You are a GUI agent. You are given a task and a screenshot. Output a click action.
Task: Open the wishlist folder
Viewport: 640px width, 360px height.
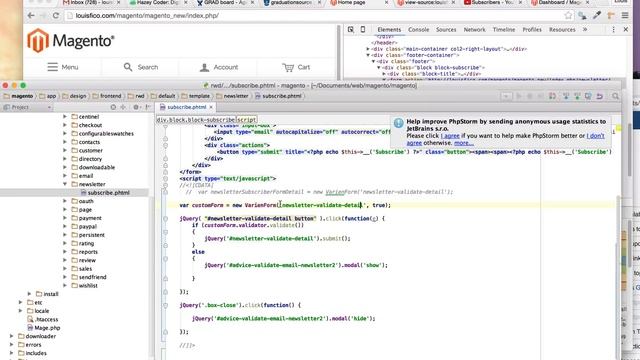click(84, 286)
